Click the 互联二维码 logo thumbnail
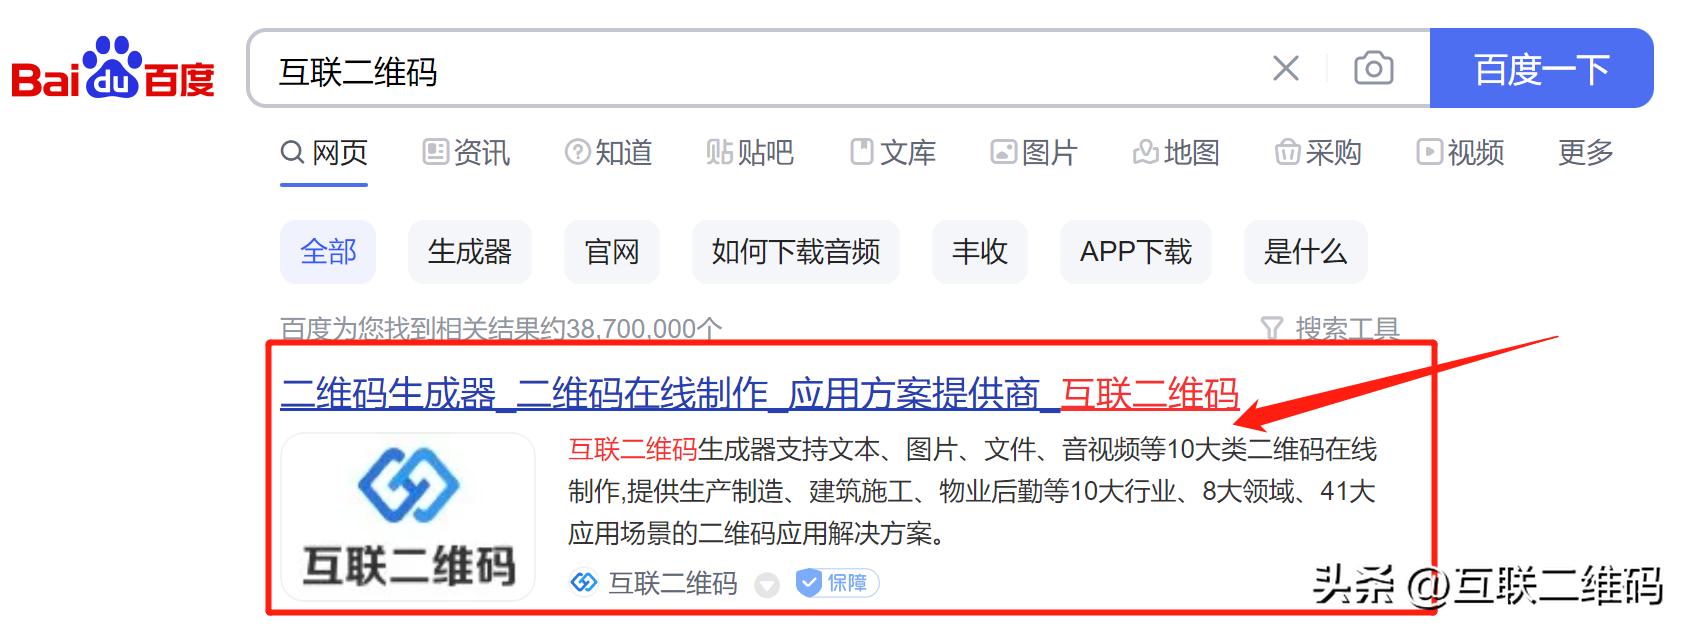This screenshot has width=1684, height=626. (x=408, y=516)
